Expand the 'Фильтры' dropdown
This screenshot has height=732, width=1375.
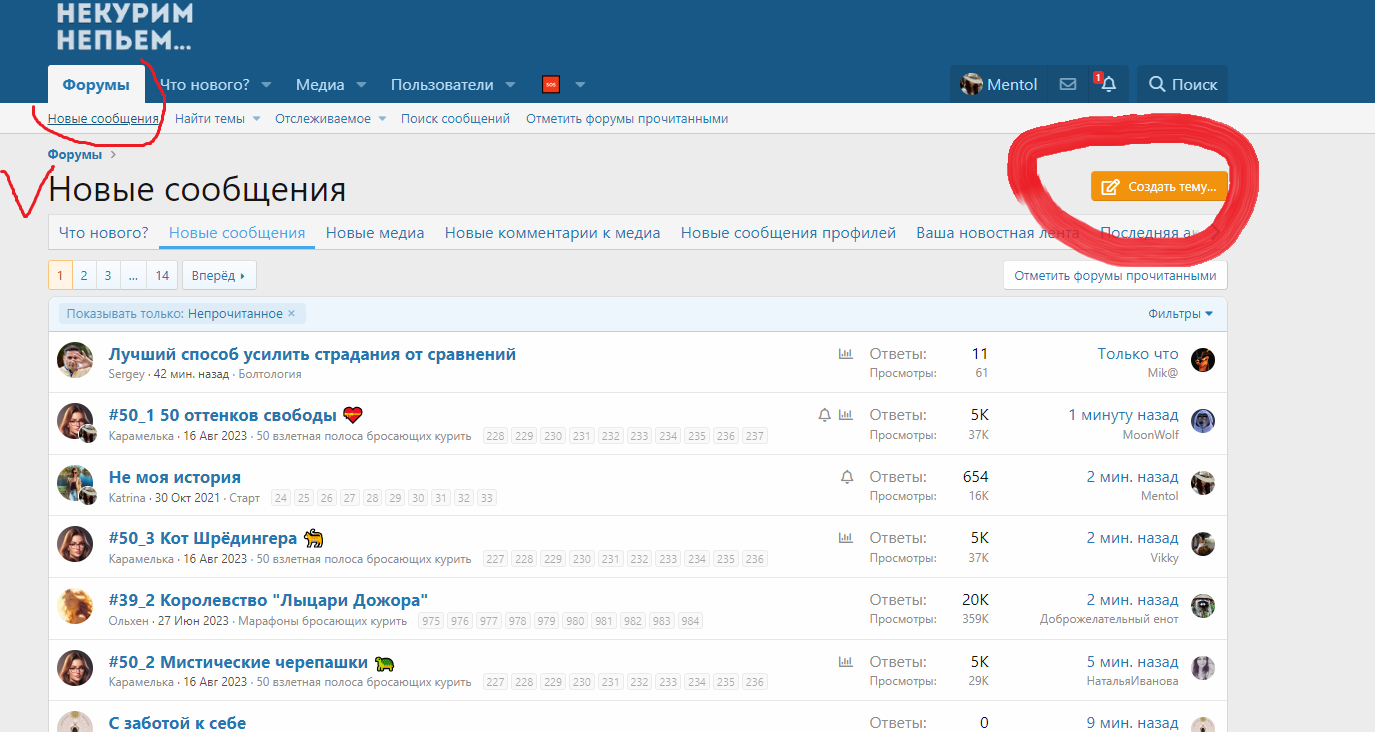coord(1180,314)
